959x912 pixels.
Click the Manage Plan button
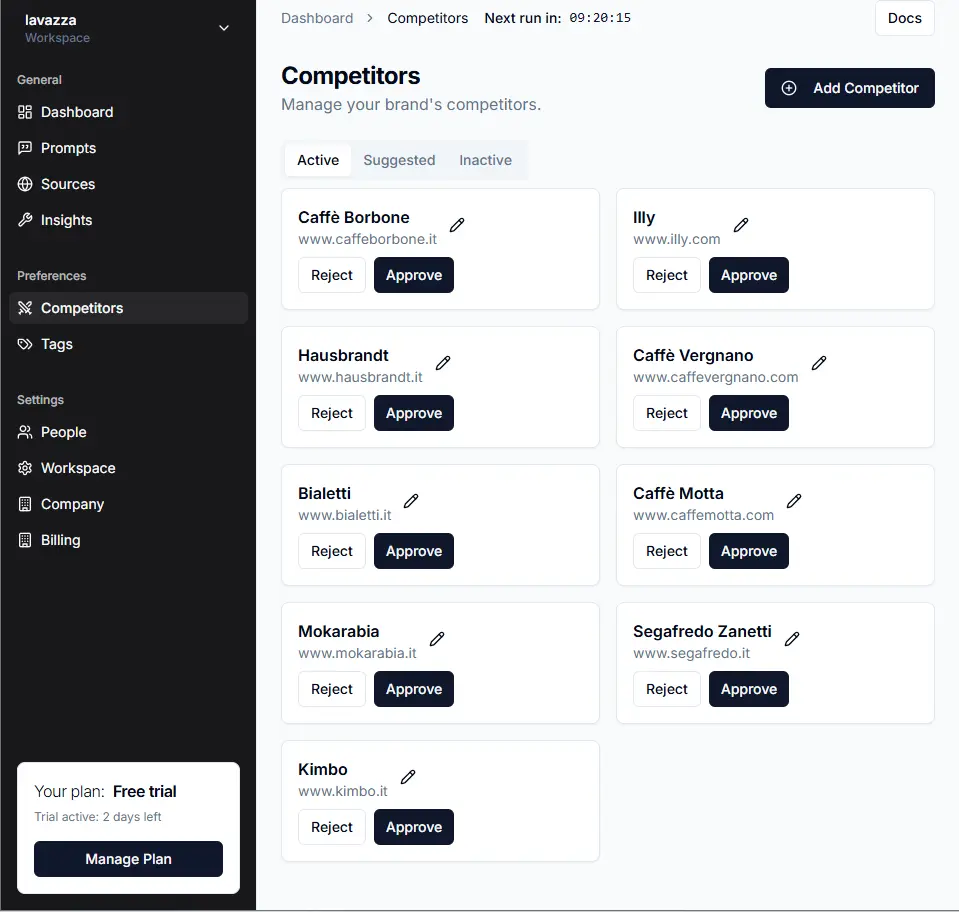[x=128, y=859]
